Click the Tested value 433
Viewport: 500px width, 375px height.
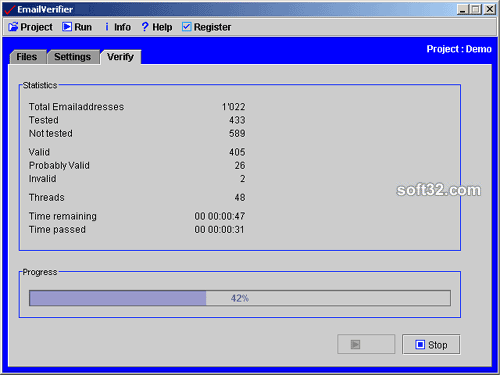pyautogui.click(x=237, y=120)
